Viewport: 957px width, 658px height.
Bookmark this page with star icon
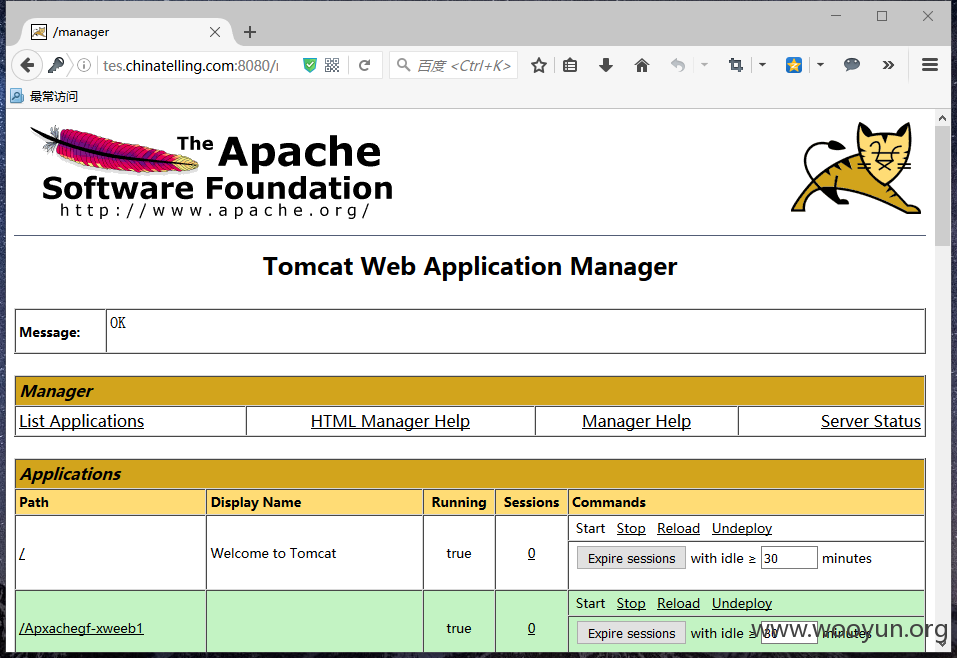(538, 65)
